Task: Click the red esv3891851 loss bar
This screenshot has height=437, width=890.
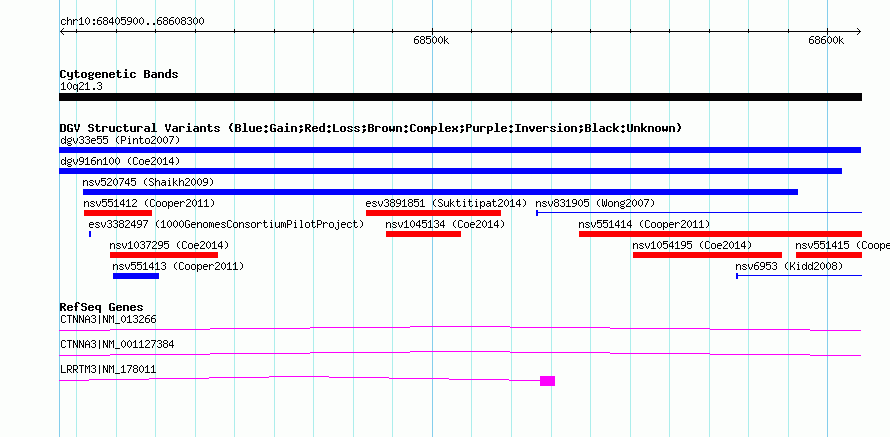Action: [x=434, y=213]
